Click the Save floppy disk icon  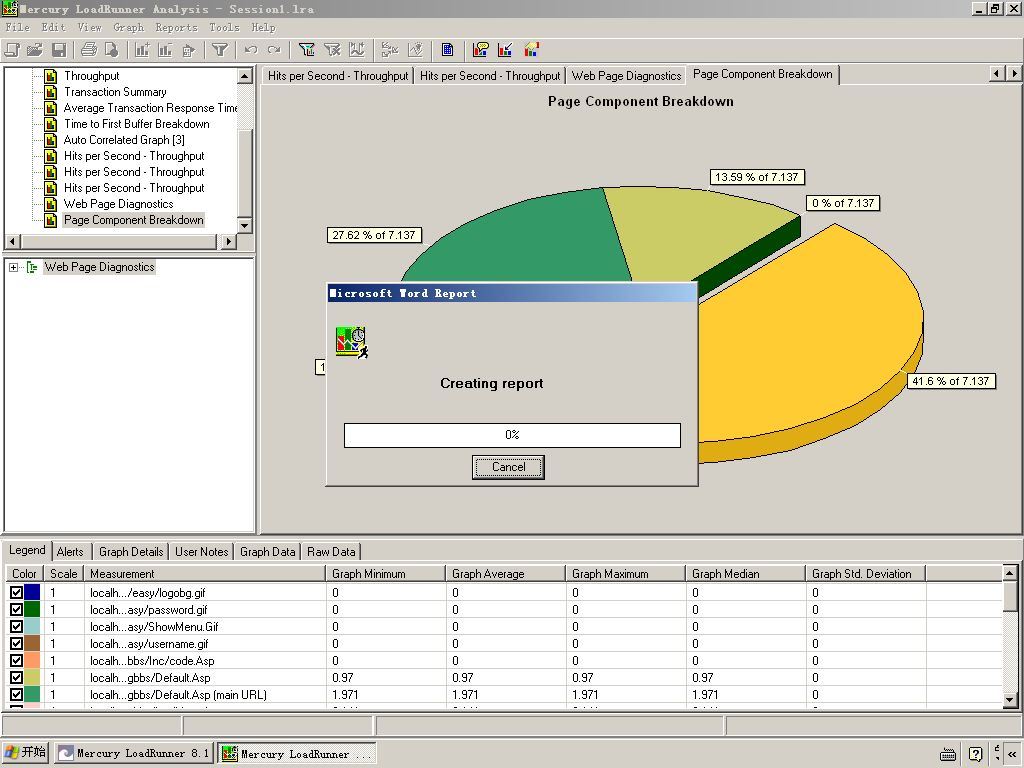pos(58,50)
